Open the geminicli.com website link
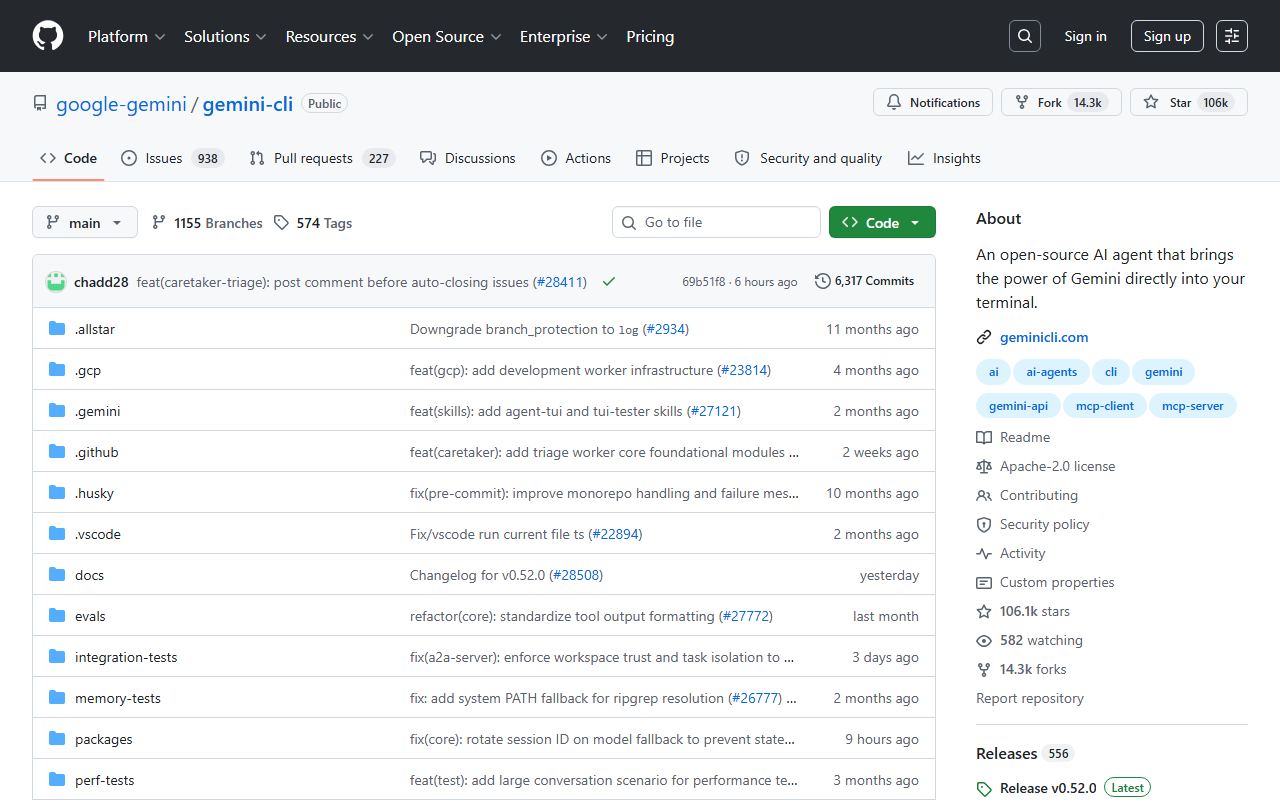The width and height of the screenshot is (1280, 800). (x=1044, y=338)
